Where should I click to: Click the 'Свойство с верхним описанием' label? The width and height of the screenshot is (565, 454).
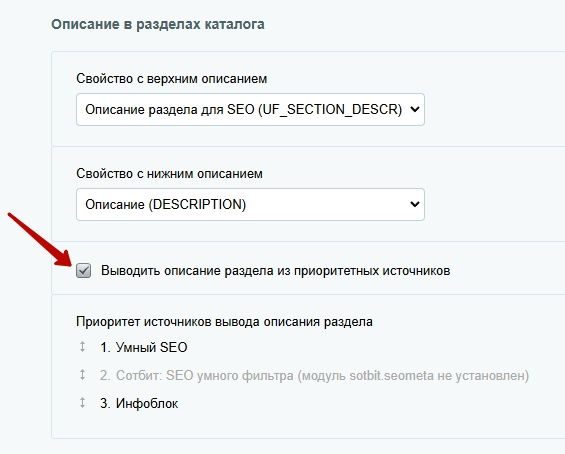point(172,79)
